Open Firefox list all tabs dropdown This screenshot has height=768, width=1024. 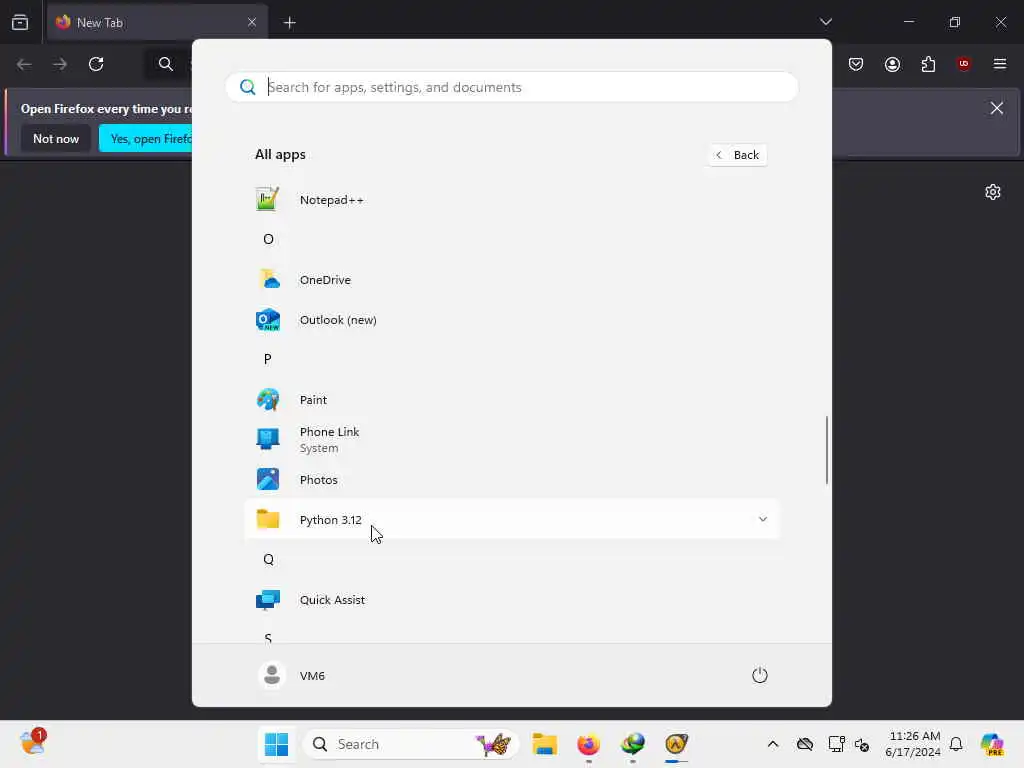[x=825, y=22]
